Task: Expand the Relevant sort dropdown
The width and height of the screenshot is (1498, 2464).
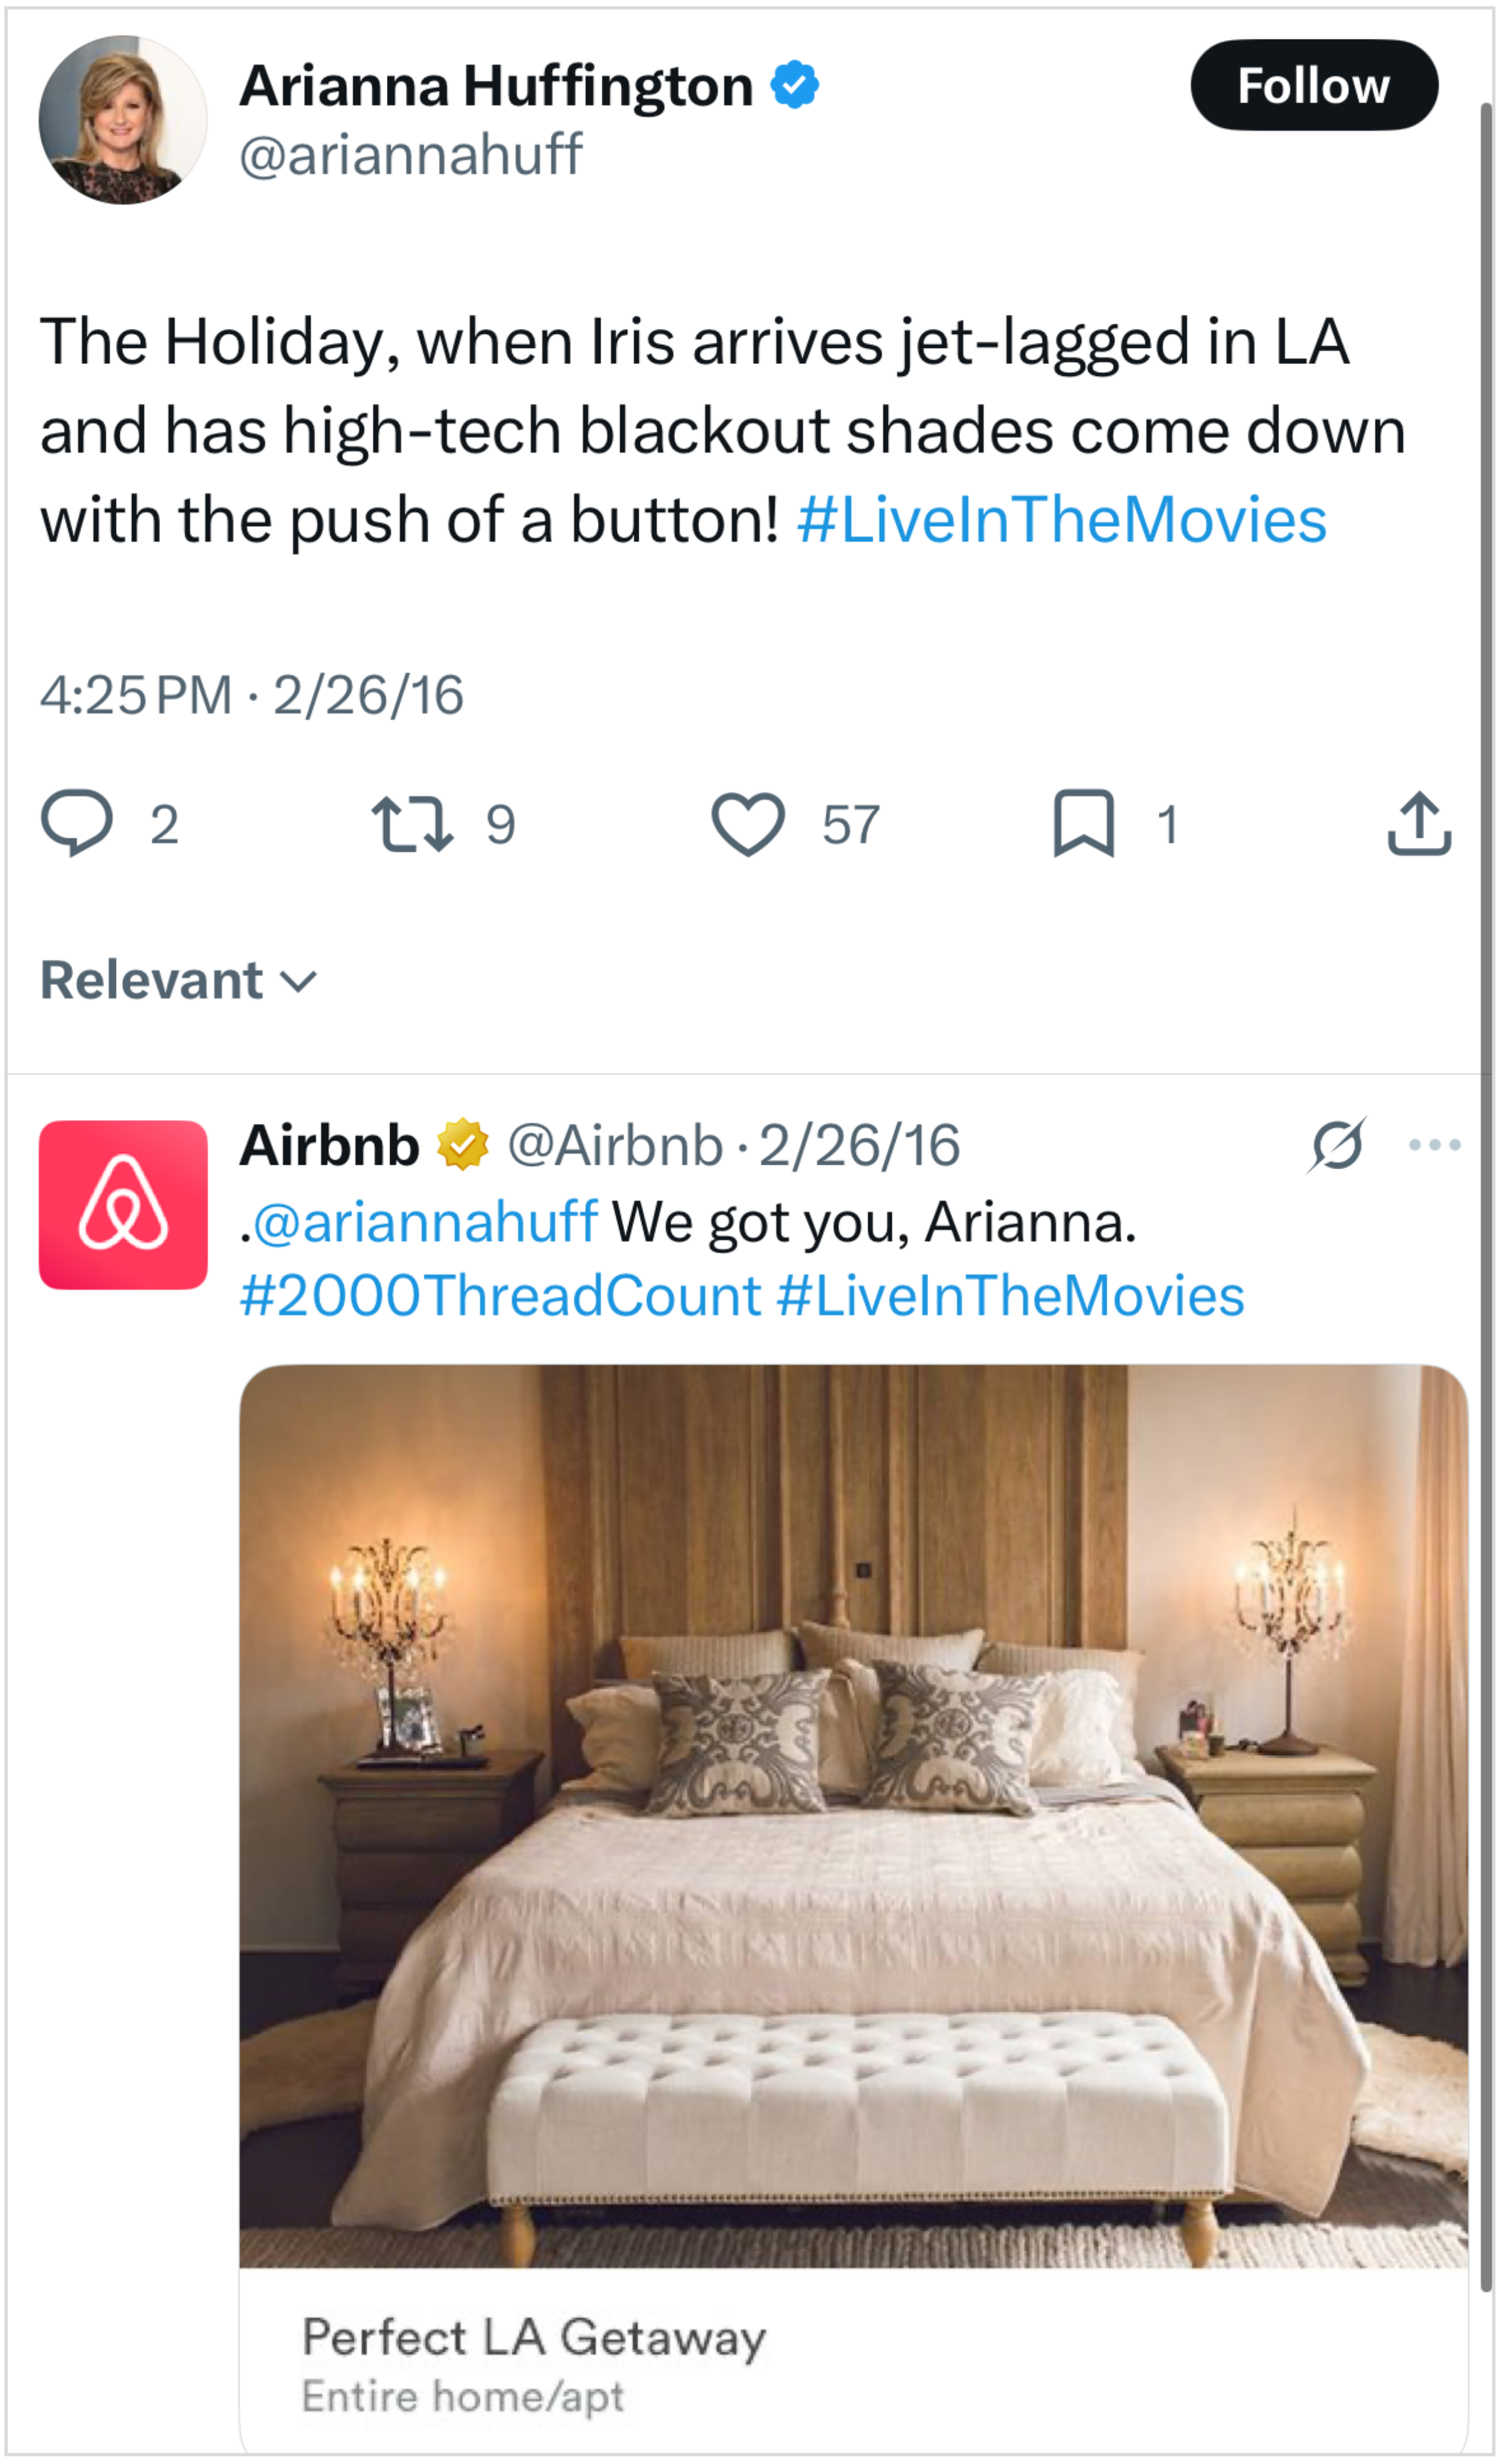Action: point(178,980)
